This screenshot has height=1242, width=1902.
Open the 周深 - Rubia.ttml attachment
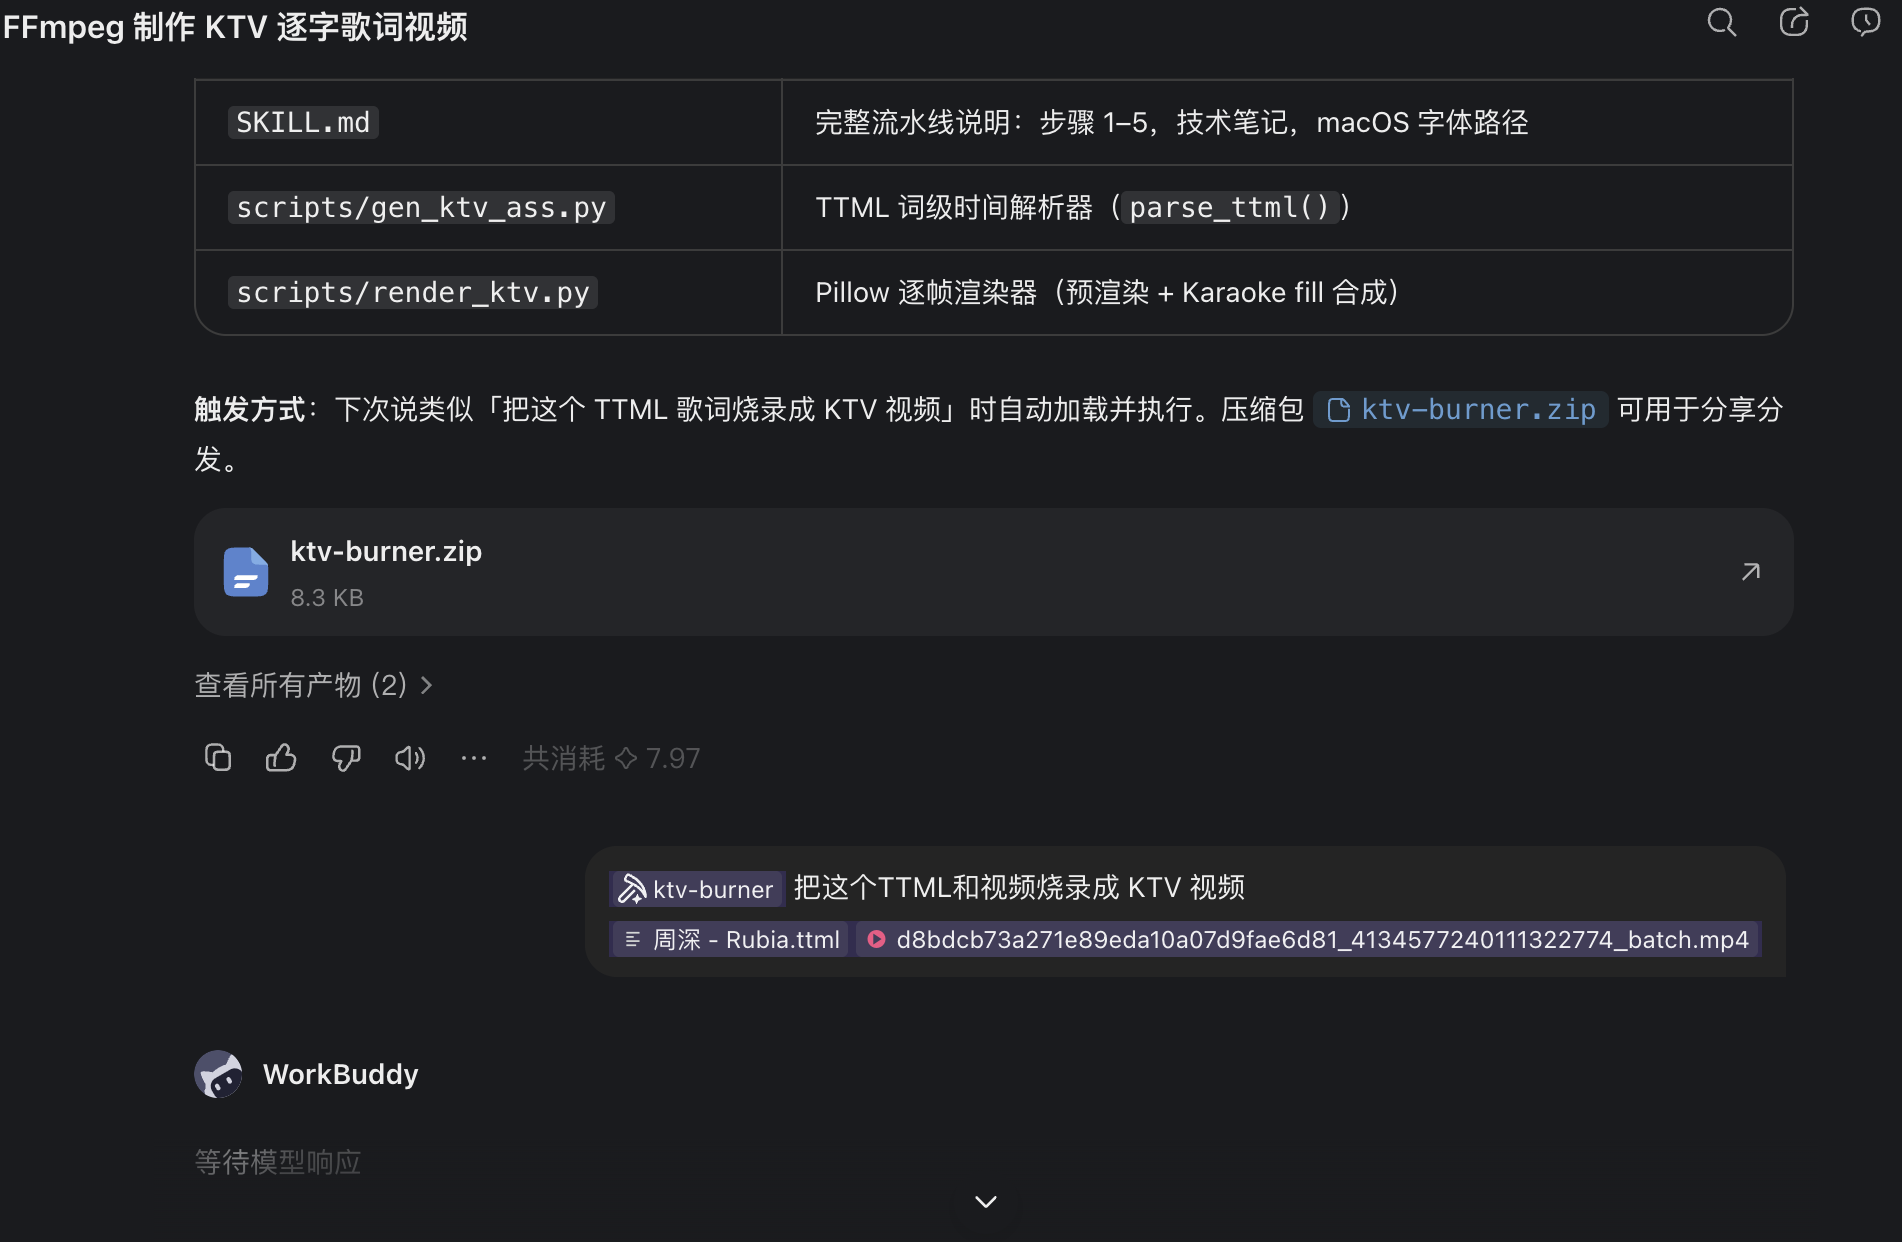point(731,940)
